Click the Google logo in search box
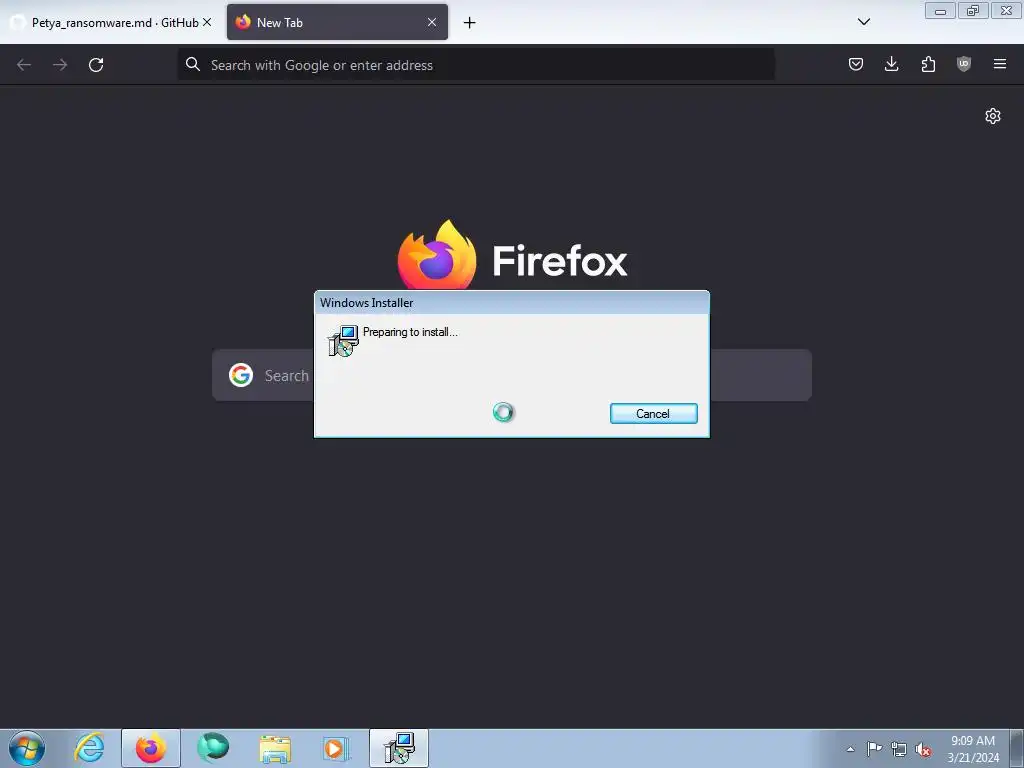The height and width of the screenshot is (768, 1024). pyautogui.click(x=241, y=375)
